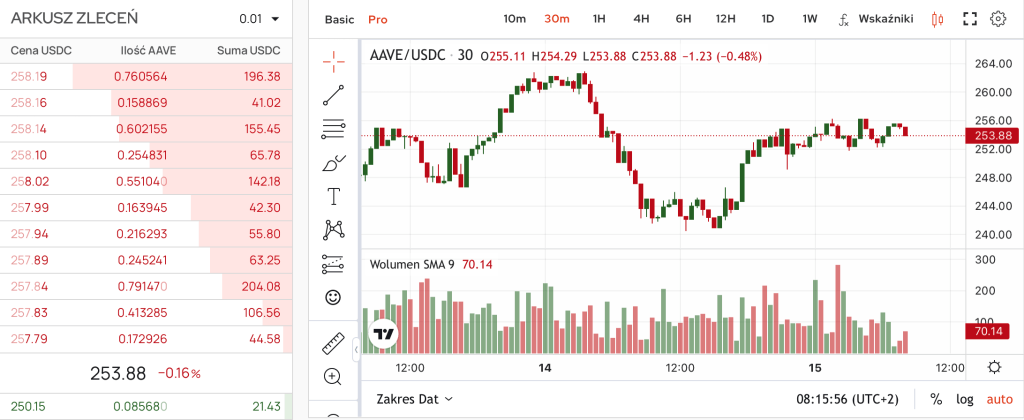
Task: Enter fullscreen chart mode
Action: [x=968, y=19]
